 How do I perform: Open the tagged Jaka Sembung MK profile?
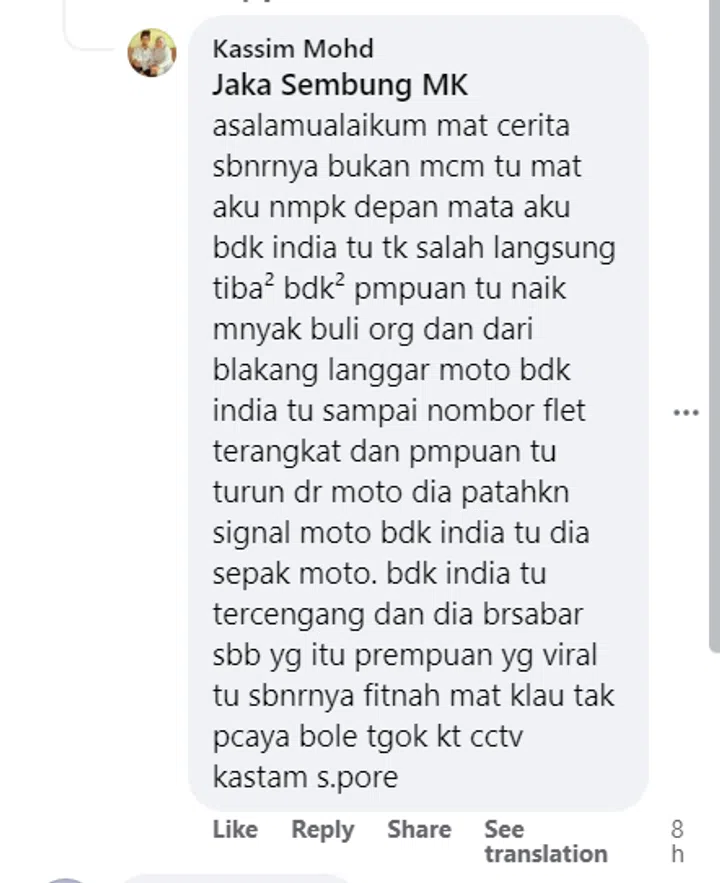[x=340, y=86]
